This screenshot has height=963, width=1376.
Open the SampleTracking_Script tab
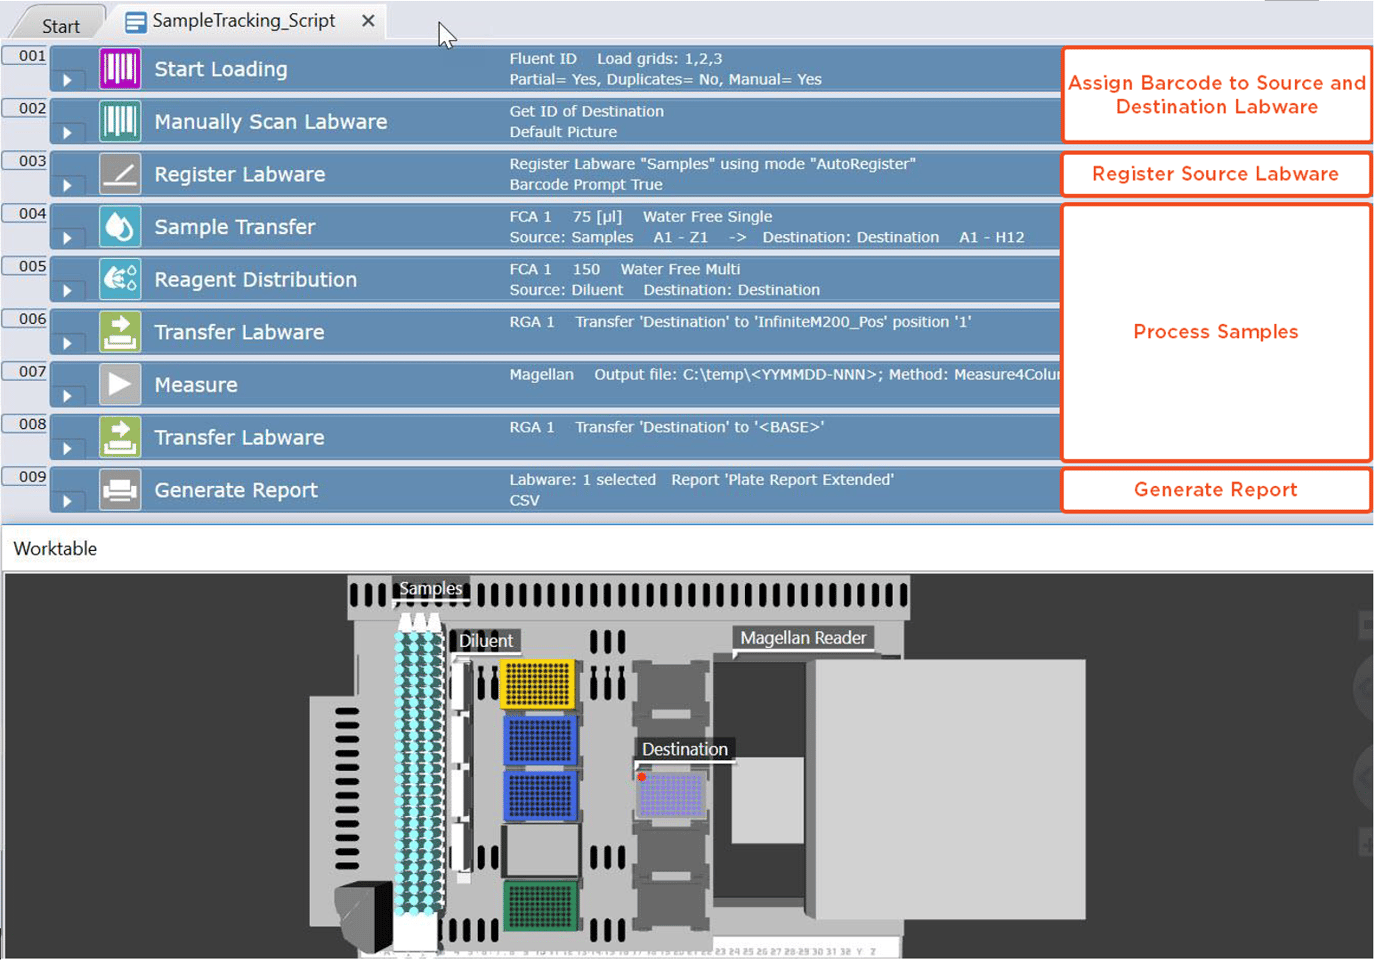[243, 21]
